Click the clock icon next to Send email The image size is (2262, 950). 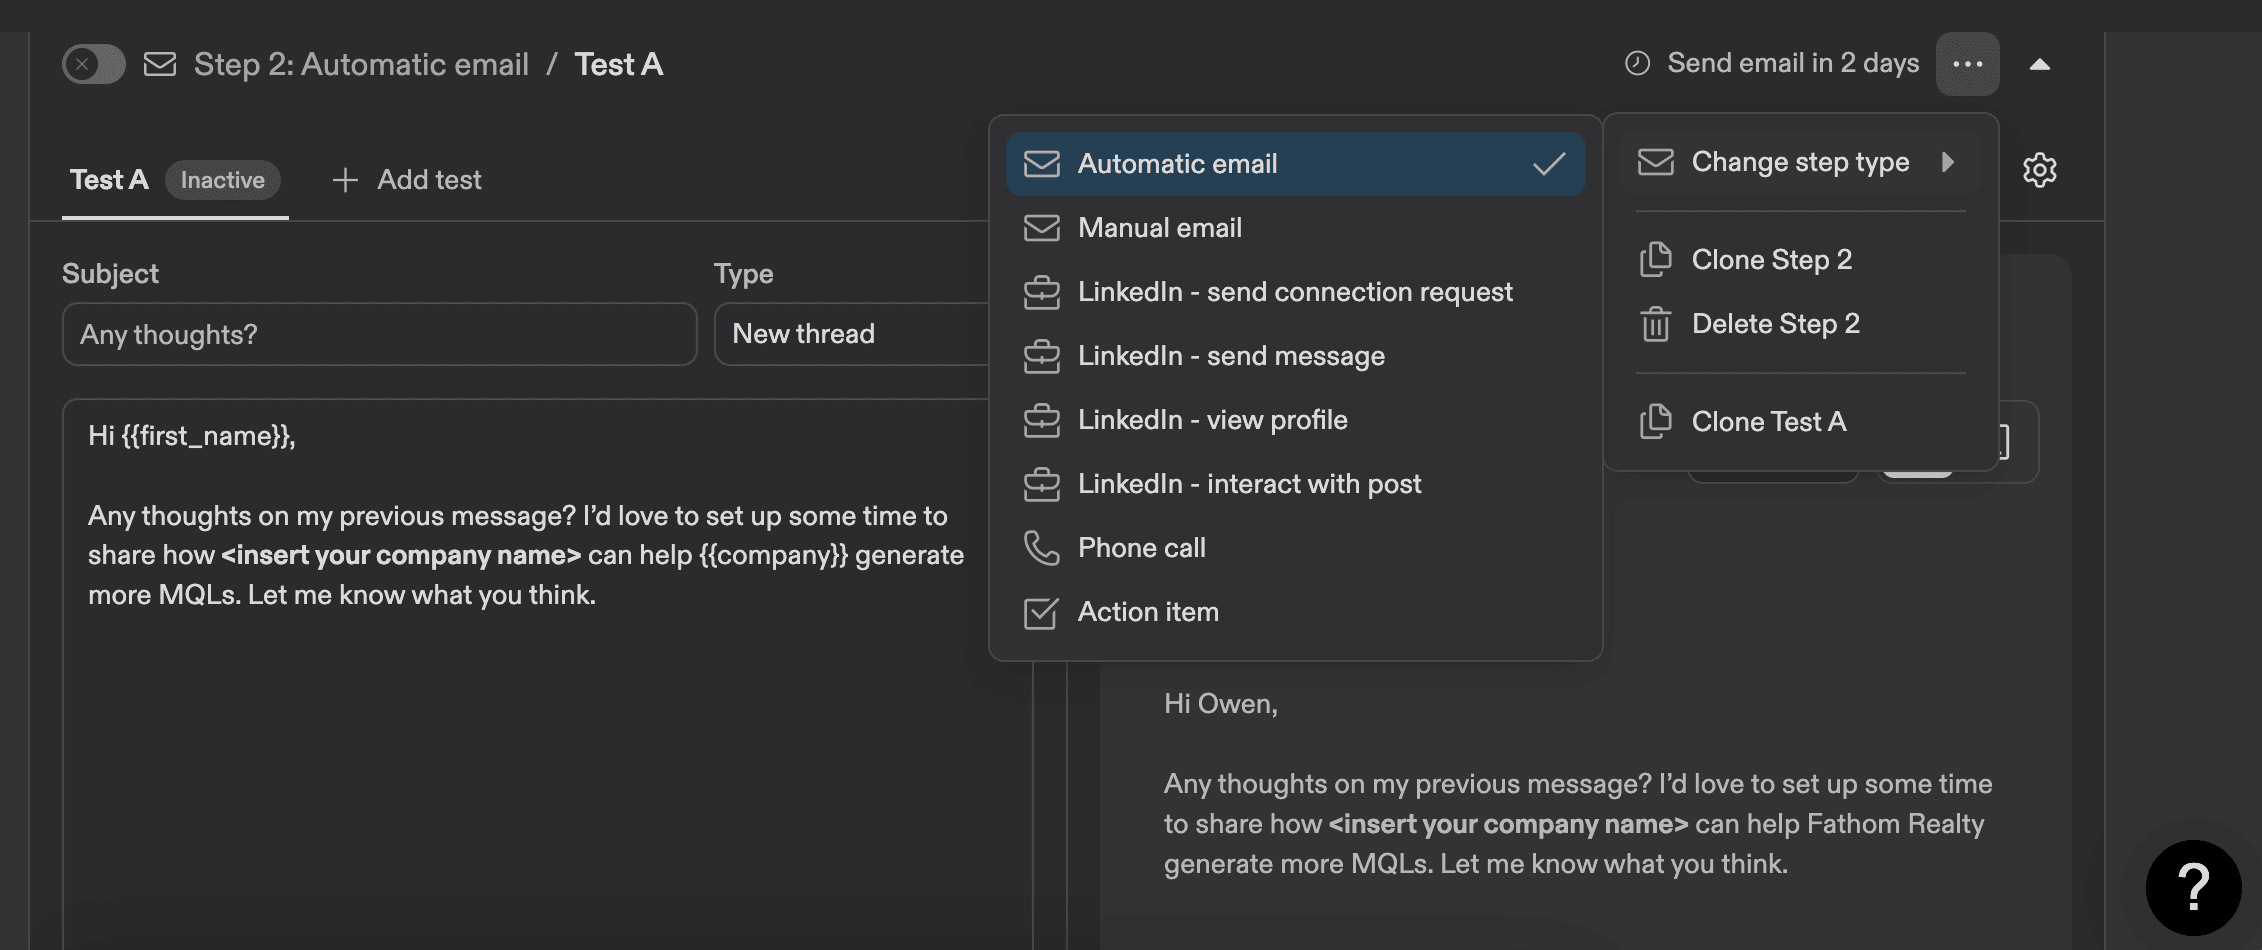tap(1637, 63)
